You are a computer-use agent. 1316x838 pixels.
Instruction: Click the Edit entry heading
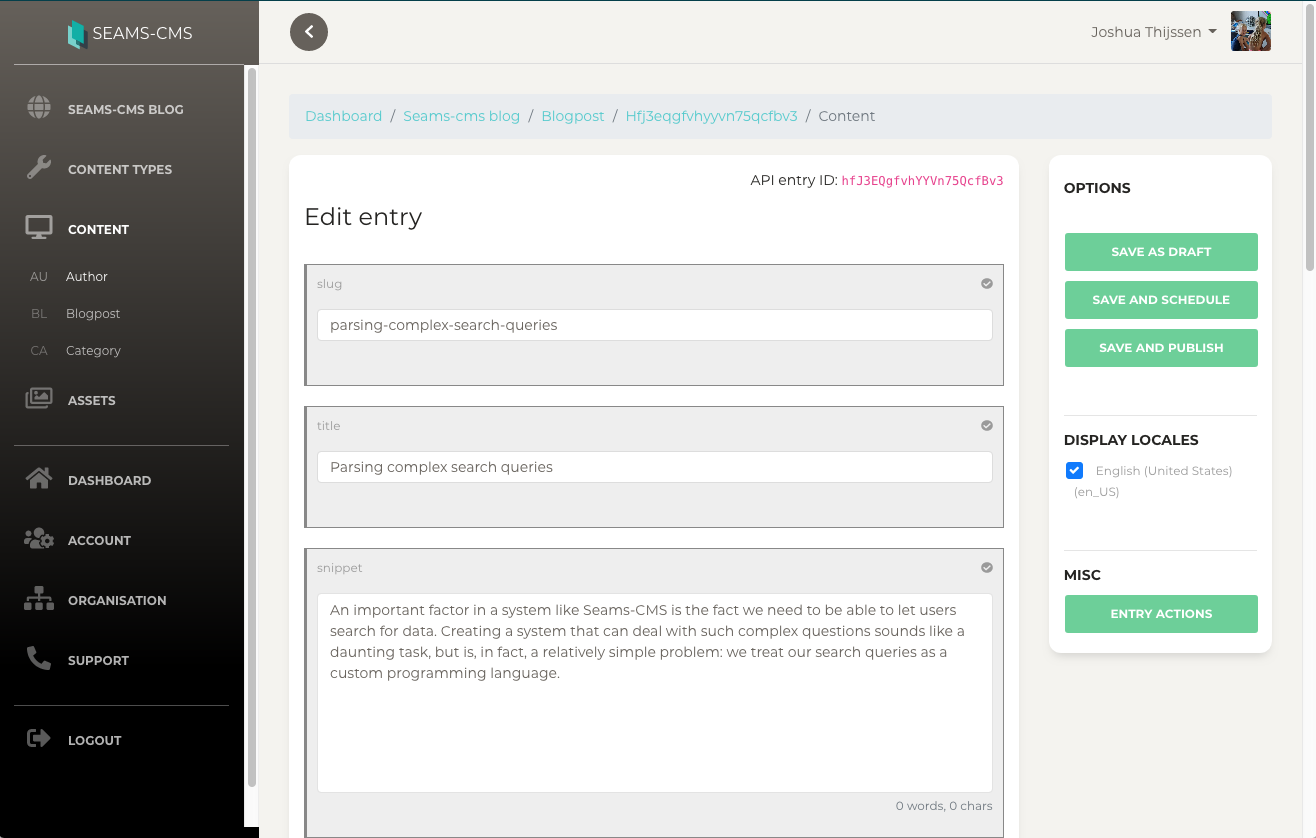point(363,217)
